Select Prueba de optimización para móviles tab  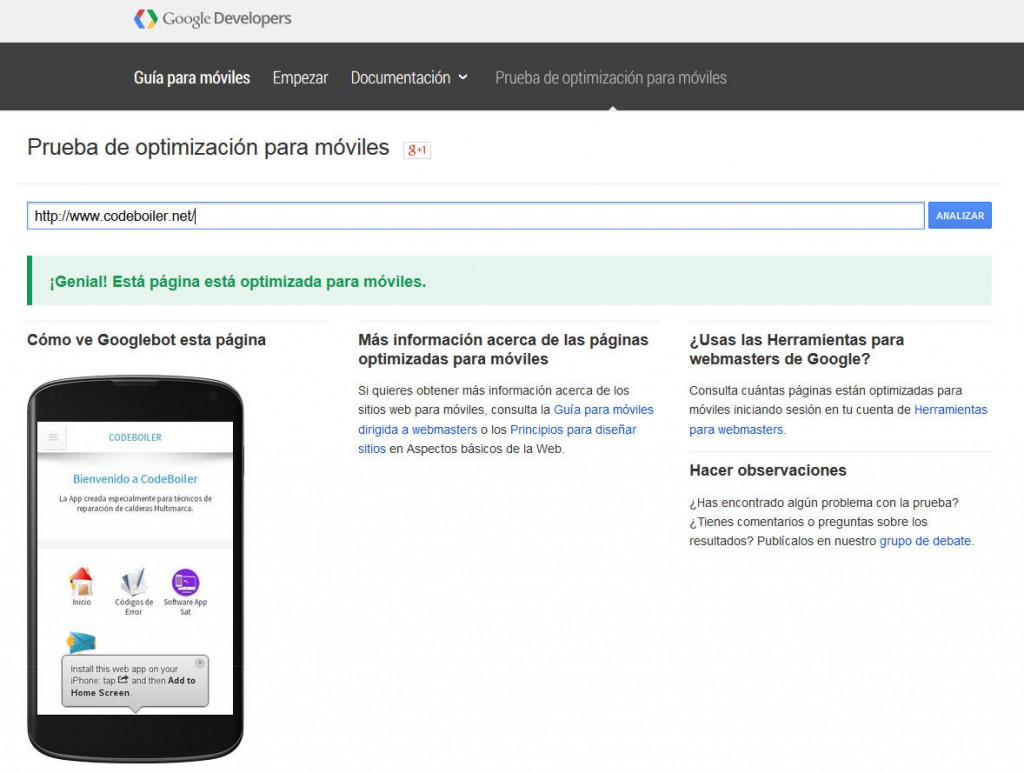(x=611, y=78)
